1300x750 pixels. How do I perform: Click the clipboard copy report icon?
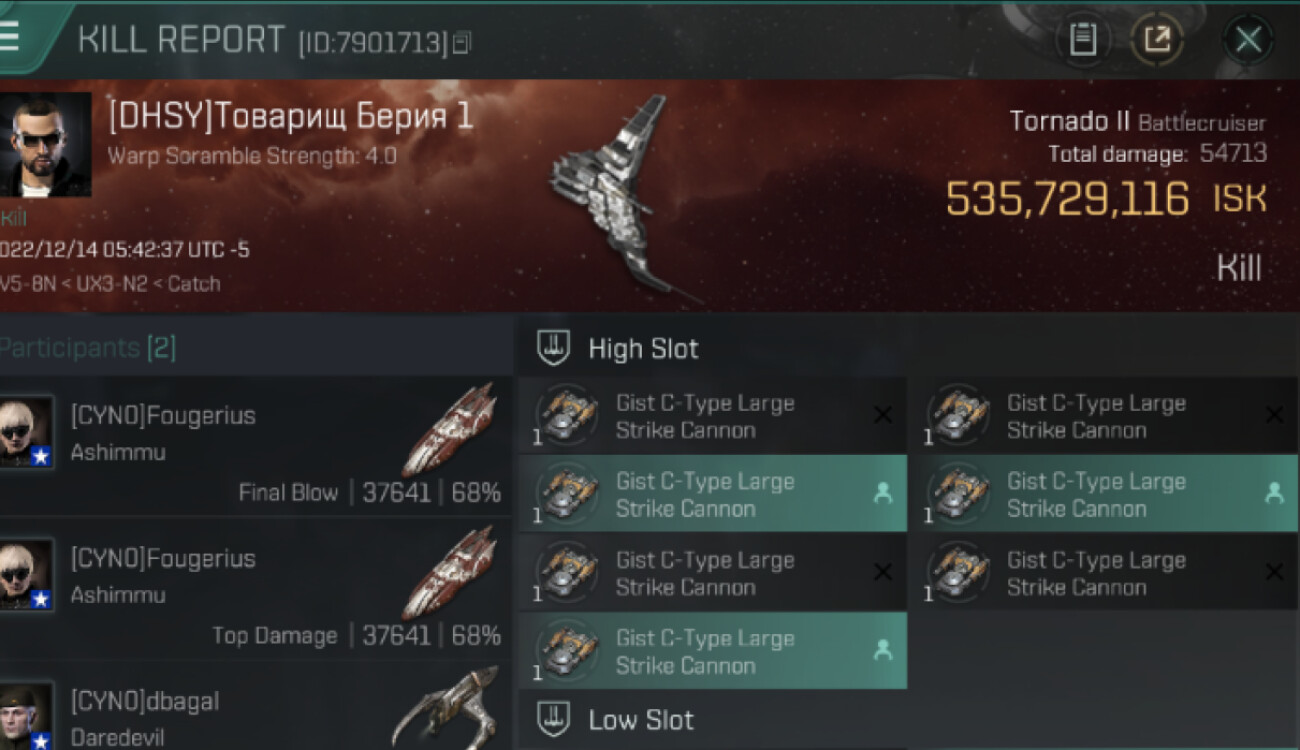(1082, 40)
